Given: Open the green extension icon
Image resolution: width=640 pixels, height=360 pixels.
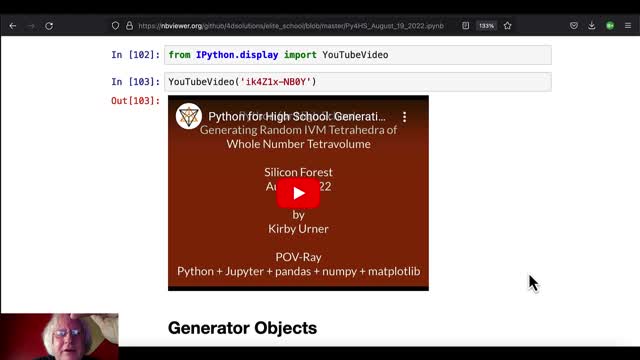Looking at the screenshot, I should 610,26.
